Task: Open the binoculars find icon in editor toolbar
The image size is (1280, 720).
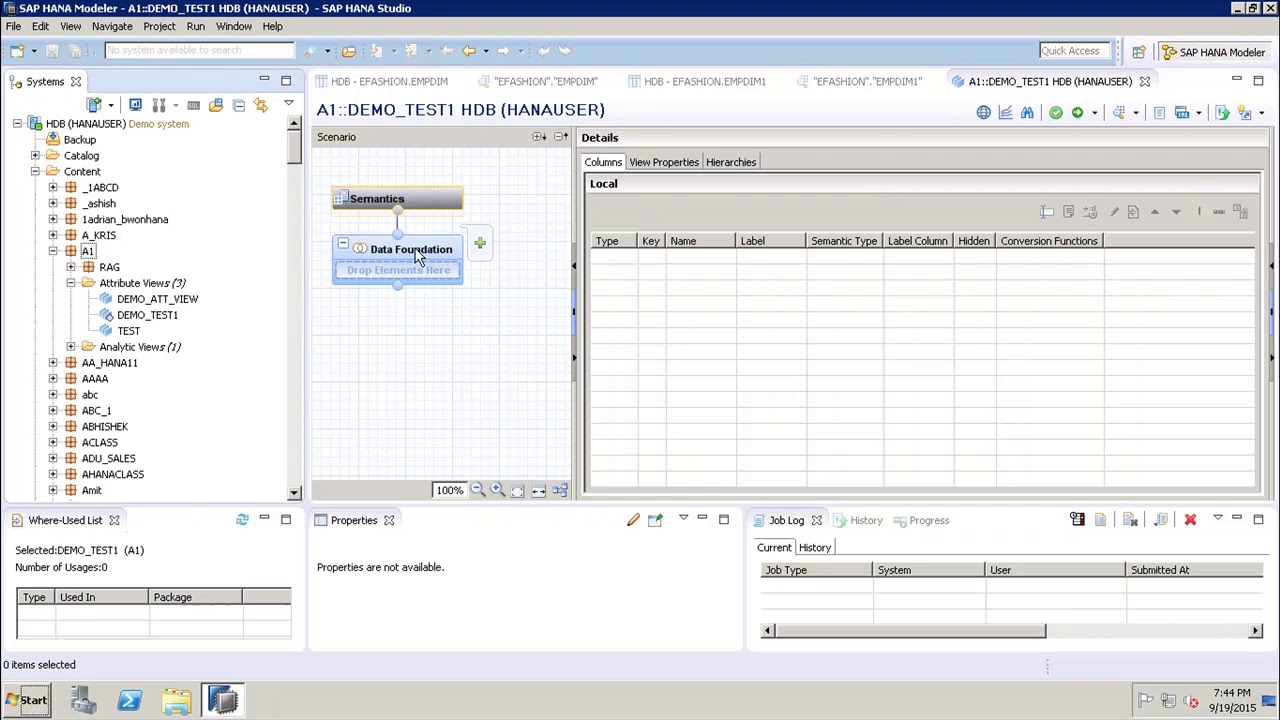Action: (1027, 113)
